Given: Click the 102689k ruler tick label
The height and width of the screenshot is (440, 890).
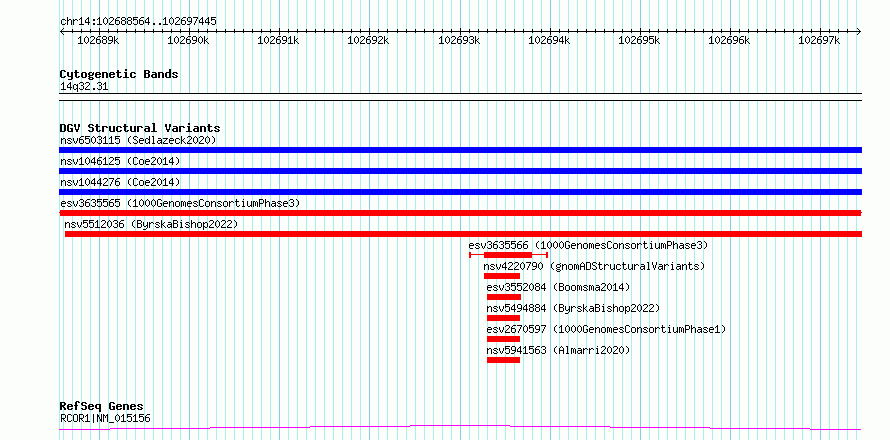Looking at the screenshot, I should [98, 40].
